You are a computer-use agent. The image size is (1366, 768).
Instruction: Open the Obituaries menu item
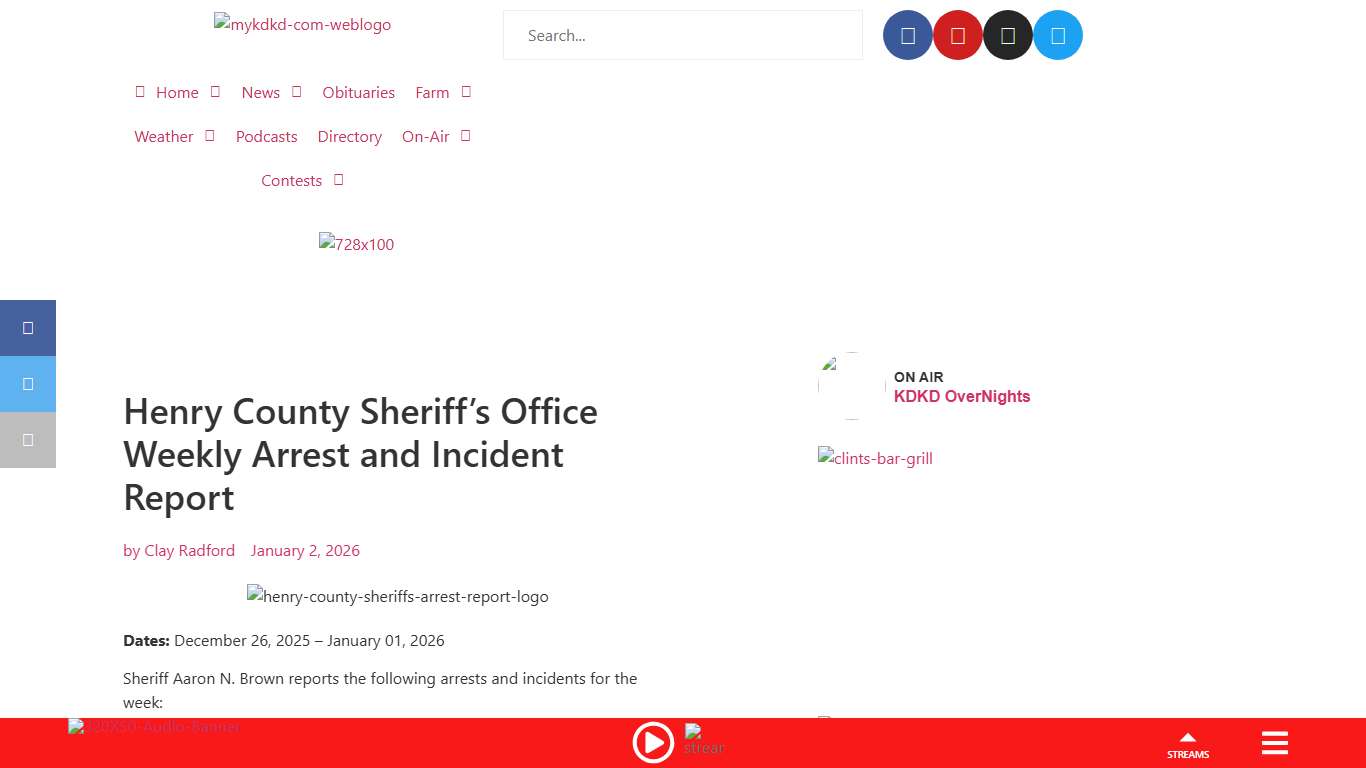(358, 92)
